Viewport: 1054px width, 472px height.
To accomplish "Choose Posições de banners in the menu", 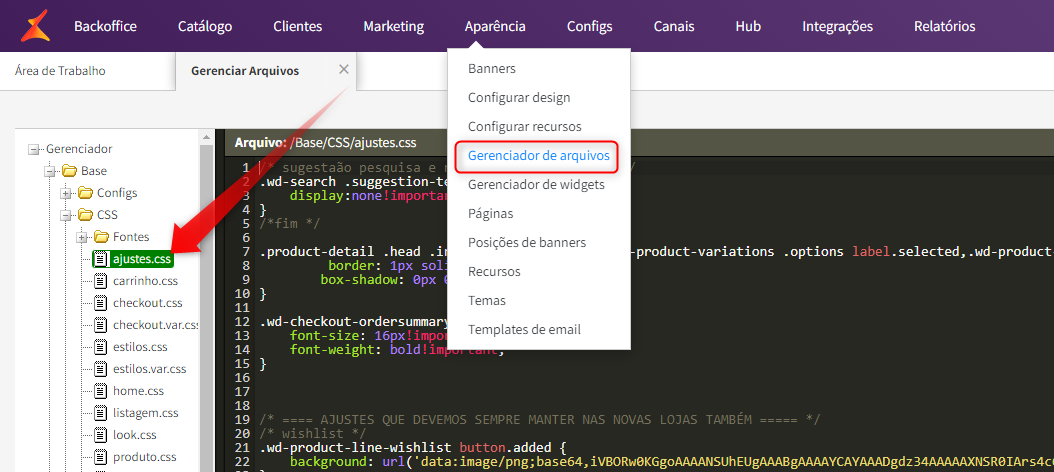I will tap(527, 243).
